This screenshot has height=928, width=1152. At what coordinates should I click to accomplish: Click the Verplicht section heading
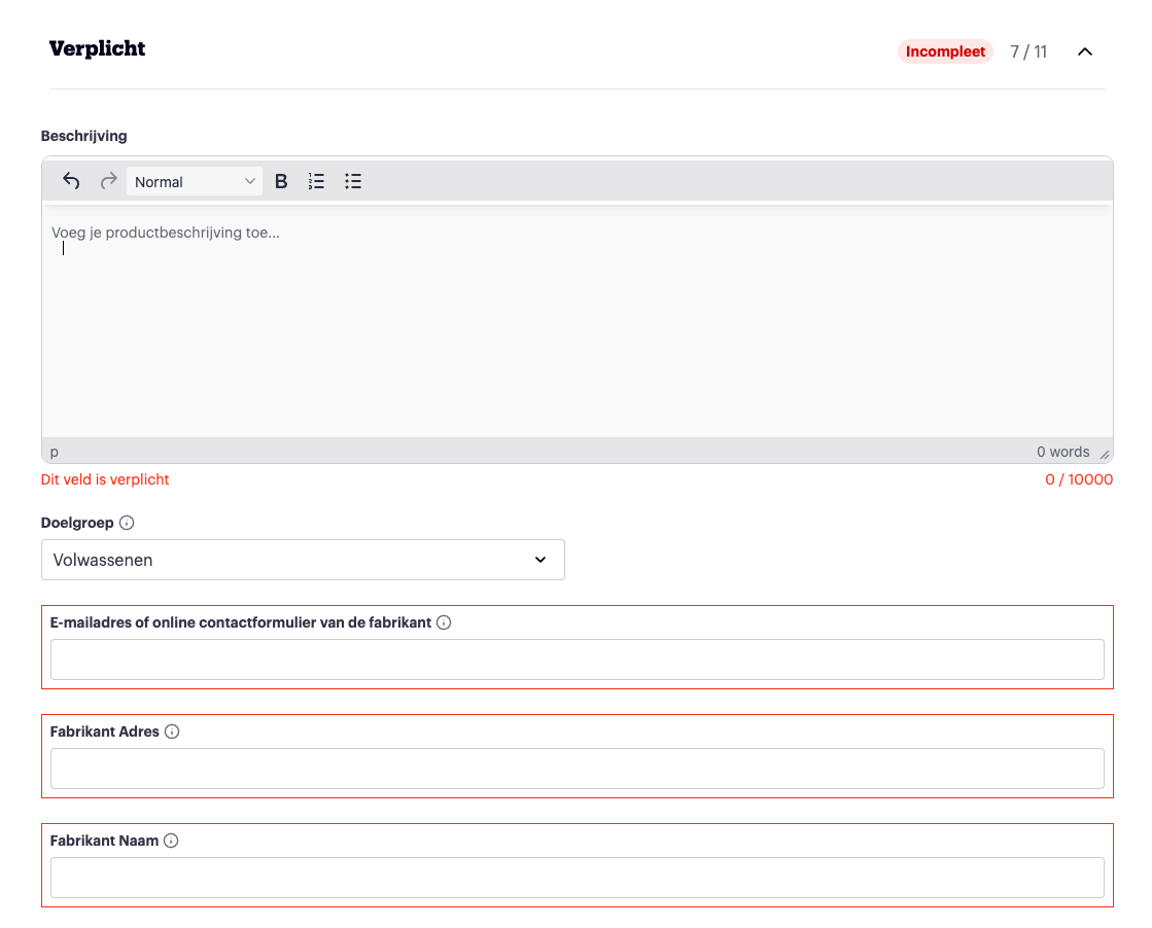tap(97, 48)
